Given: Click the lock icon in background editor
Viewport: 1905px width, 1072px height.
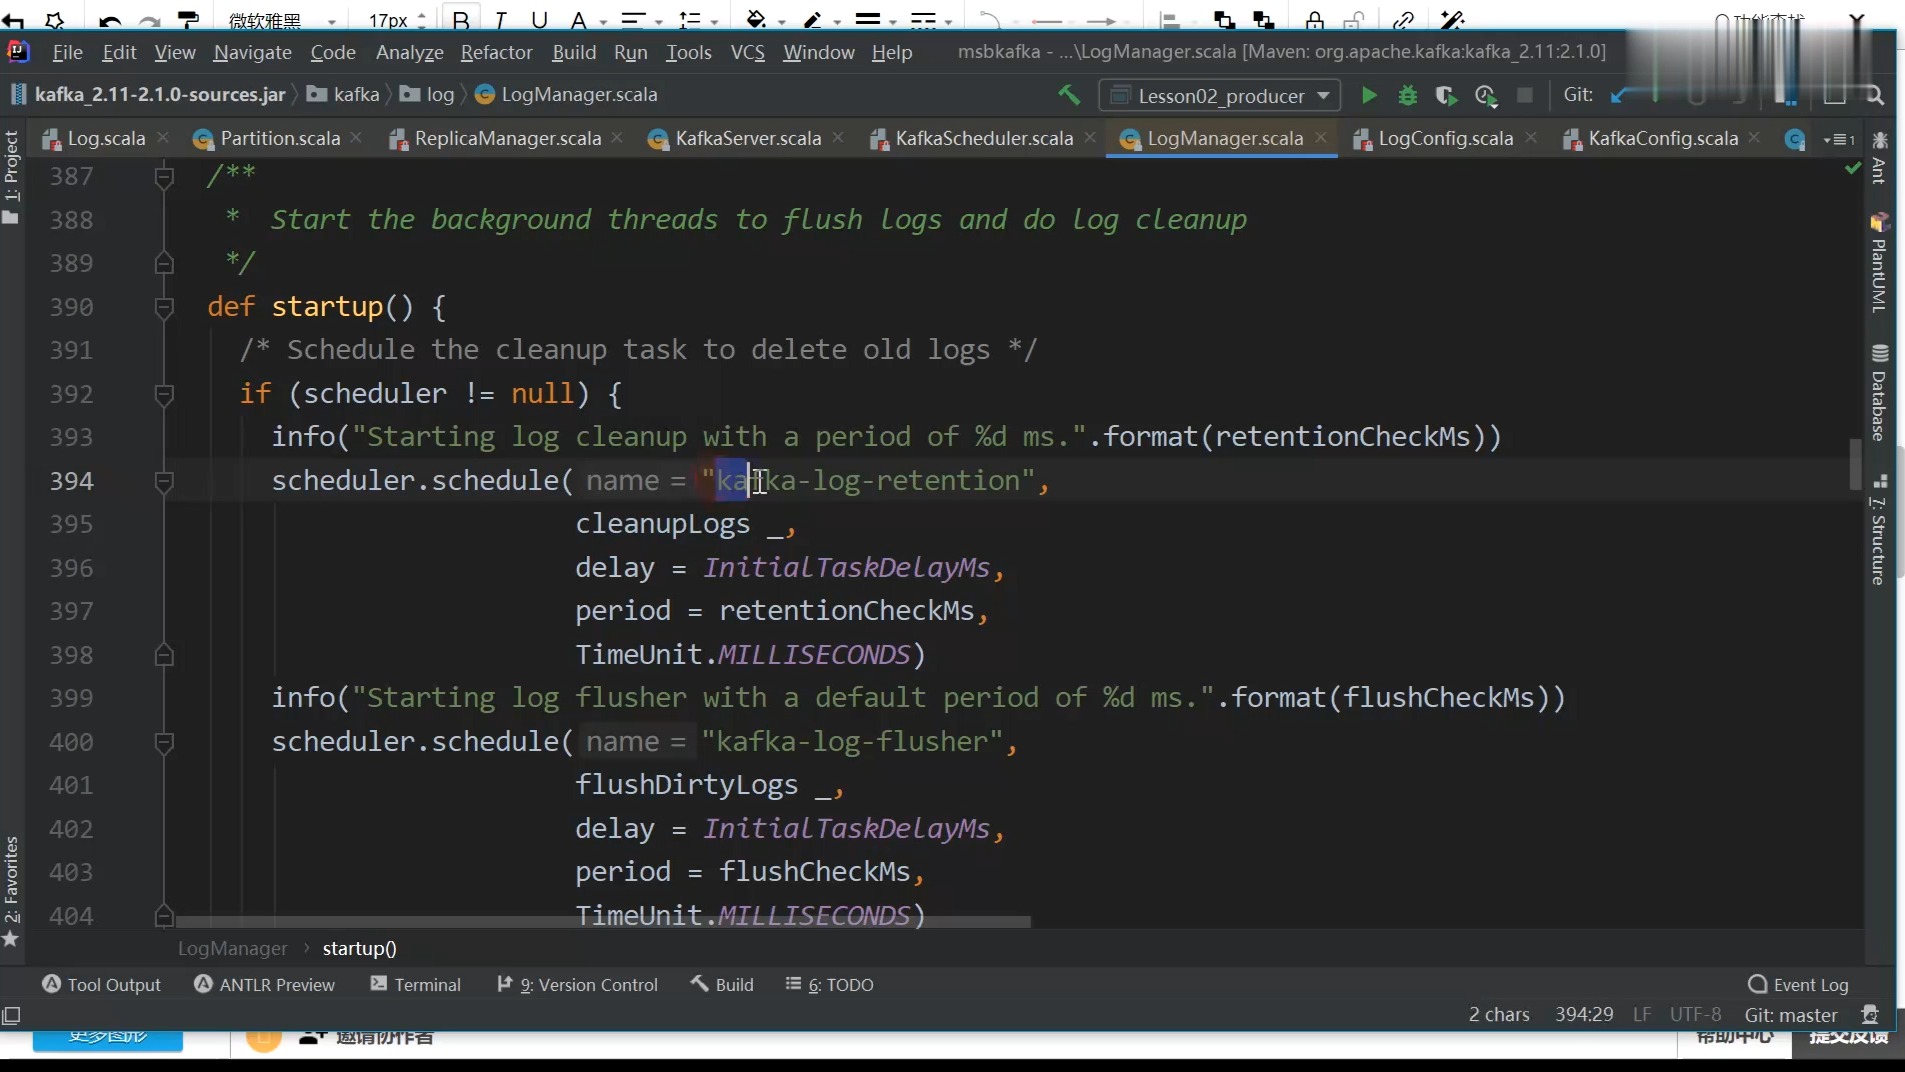Looking at the screenshot, I should pyautogui.click(x=1314, y=20).
